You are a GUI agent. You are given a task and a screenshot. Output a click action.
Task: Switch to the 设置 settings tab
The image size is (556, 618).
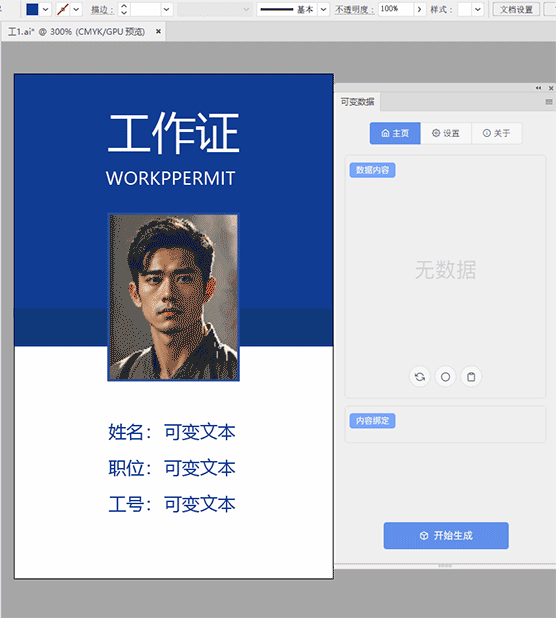(446, 133)
